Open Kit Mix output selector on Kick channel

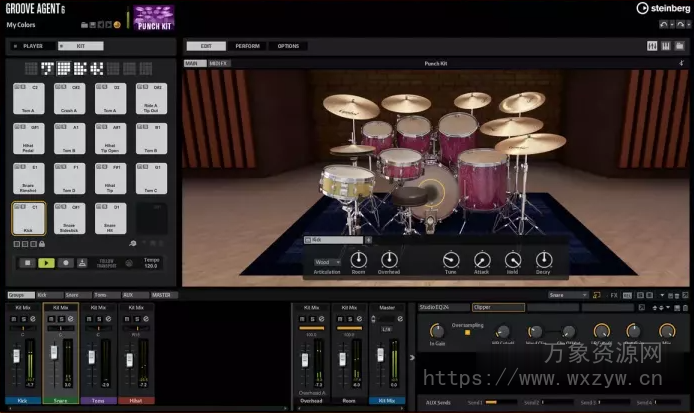23,307
